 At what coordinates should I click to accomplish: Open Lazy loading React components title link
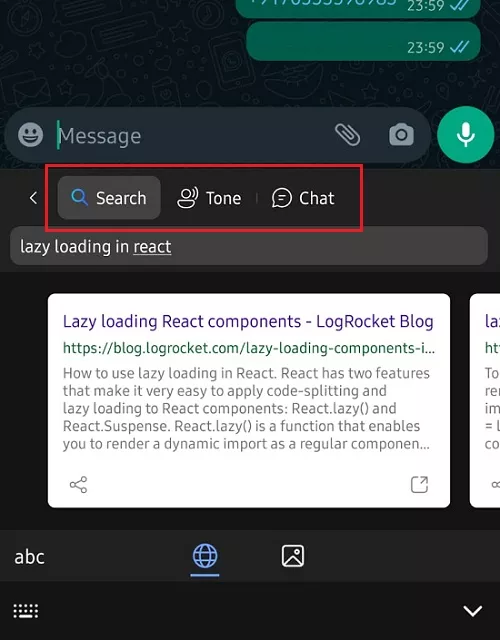tap(248, 322)
